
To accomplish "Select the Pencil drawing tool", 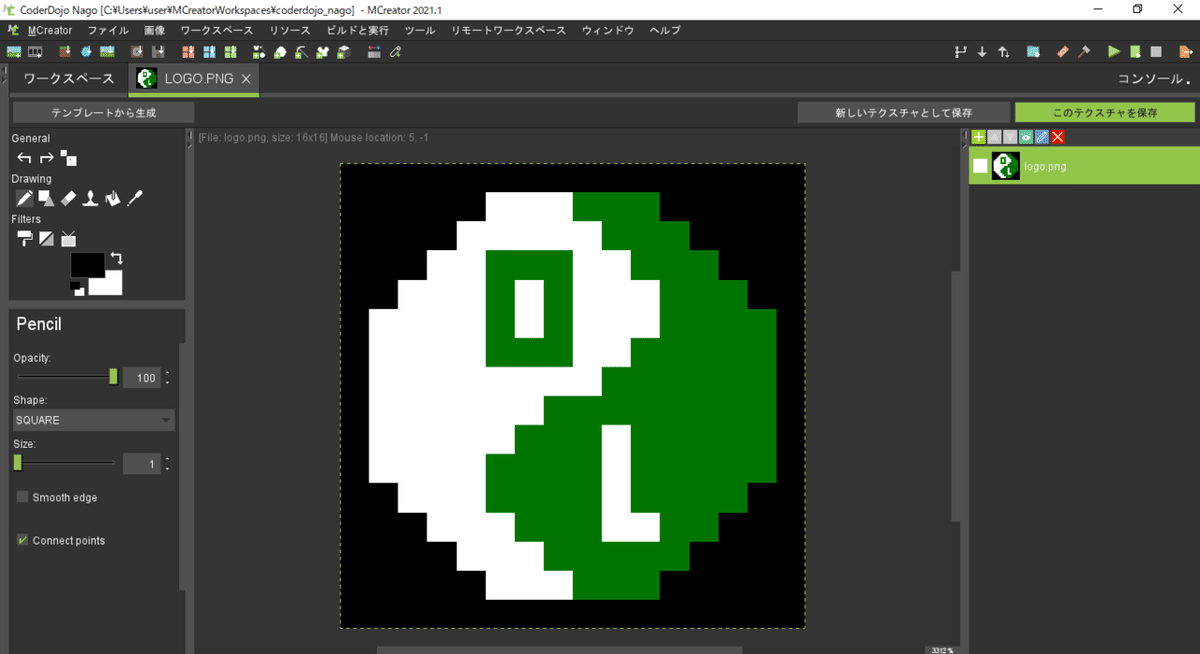I will click(x=24, y=198).
